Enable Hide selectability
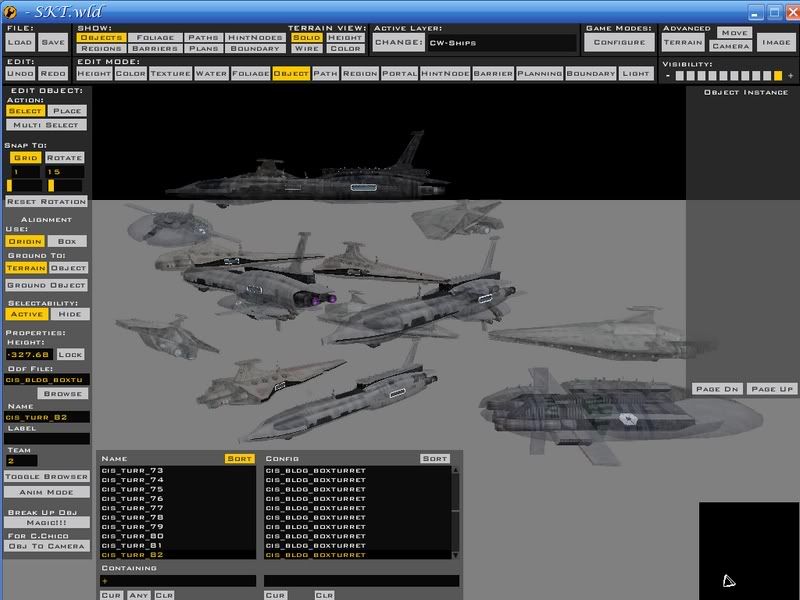The image size is (800, 600). tap(70, 314)
